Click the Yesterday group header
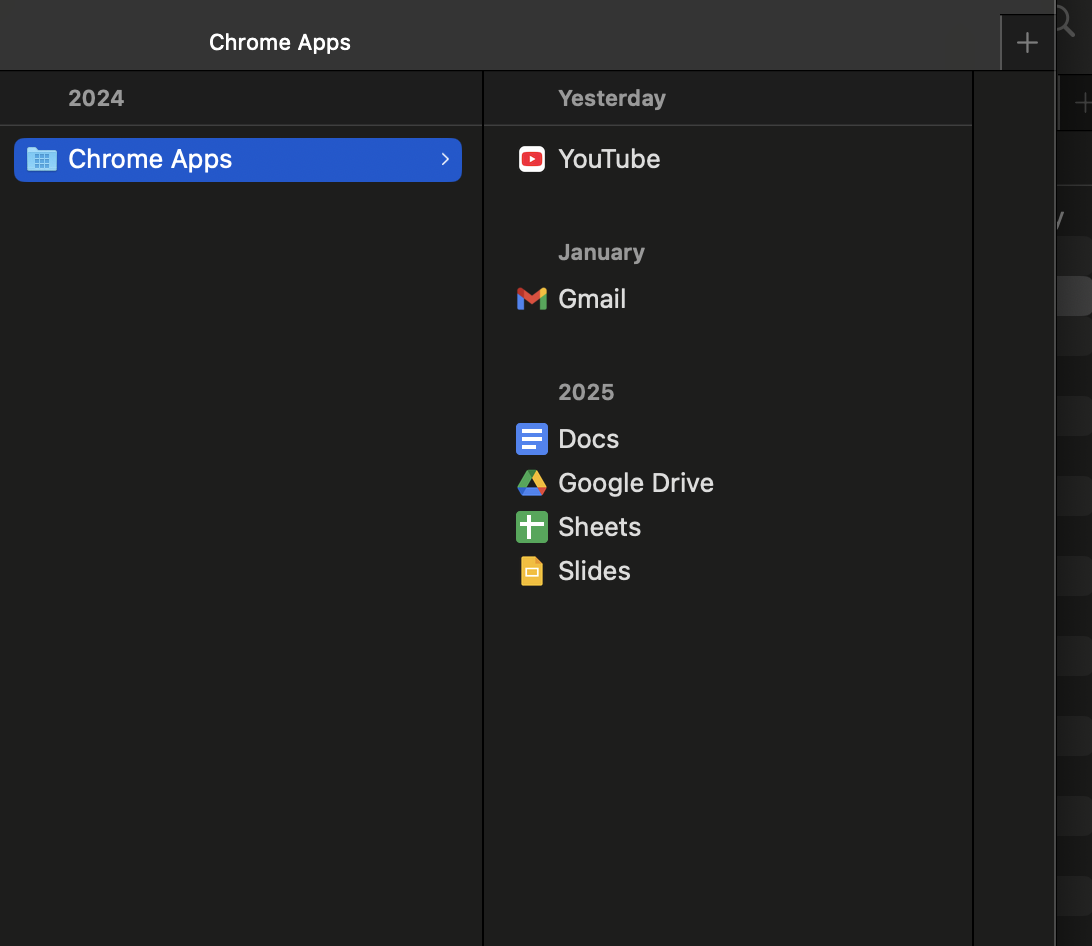 click(611, 98)
